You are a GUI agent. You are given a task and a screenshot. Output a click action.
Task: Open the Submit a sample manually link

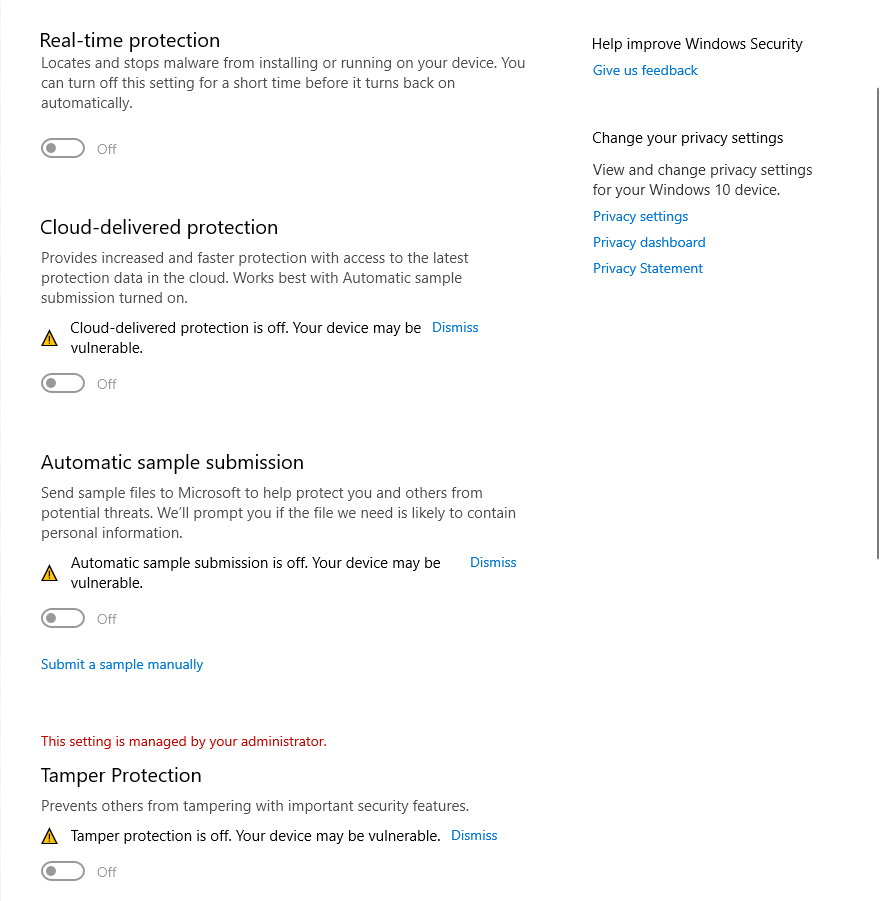[x=122, y=664]
